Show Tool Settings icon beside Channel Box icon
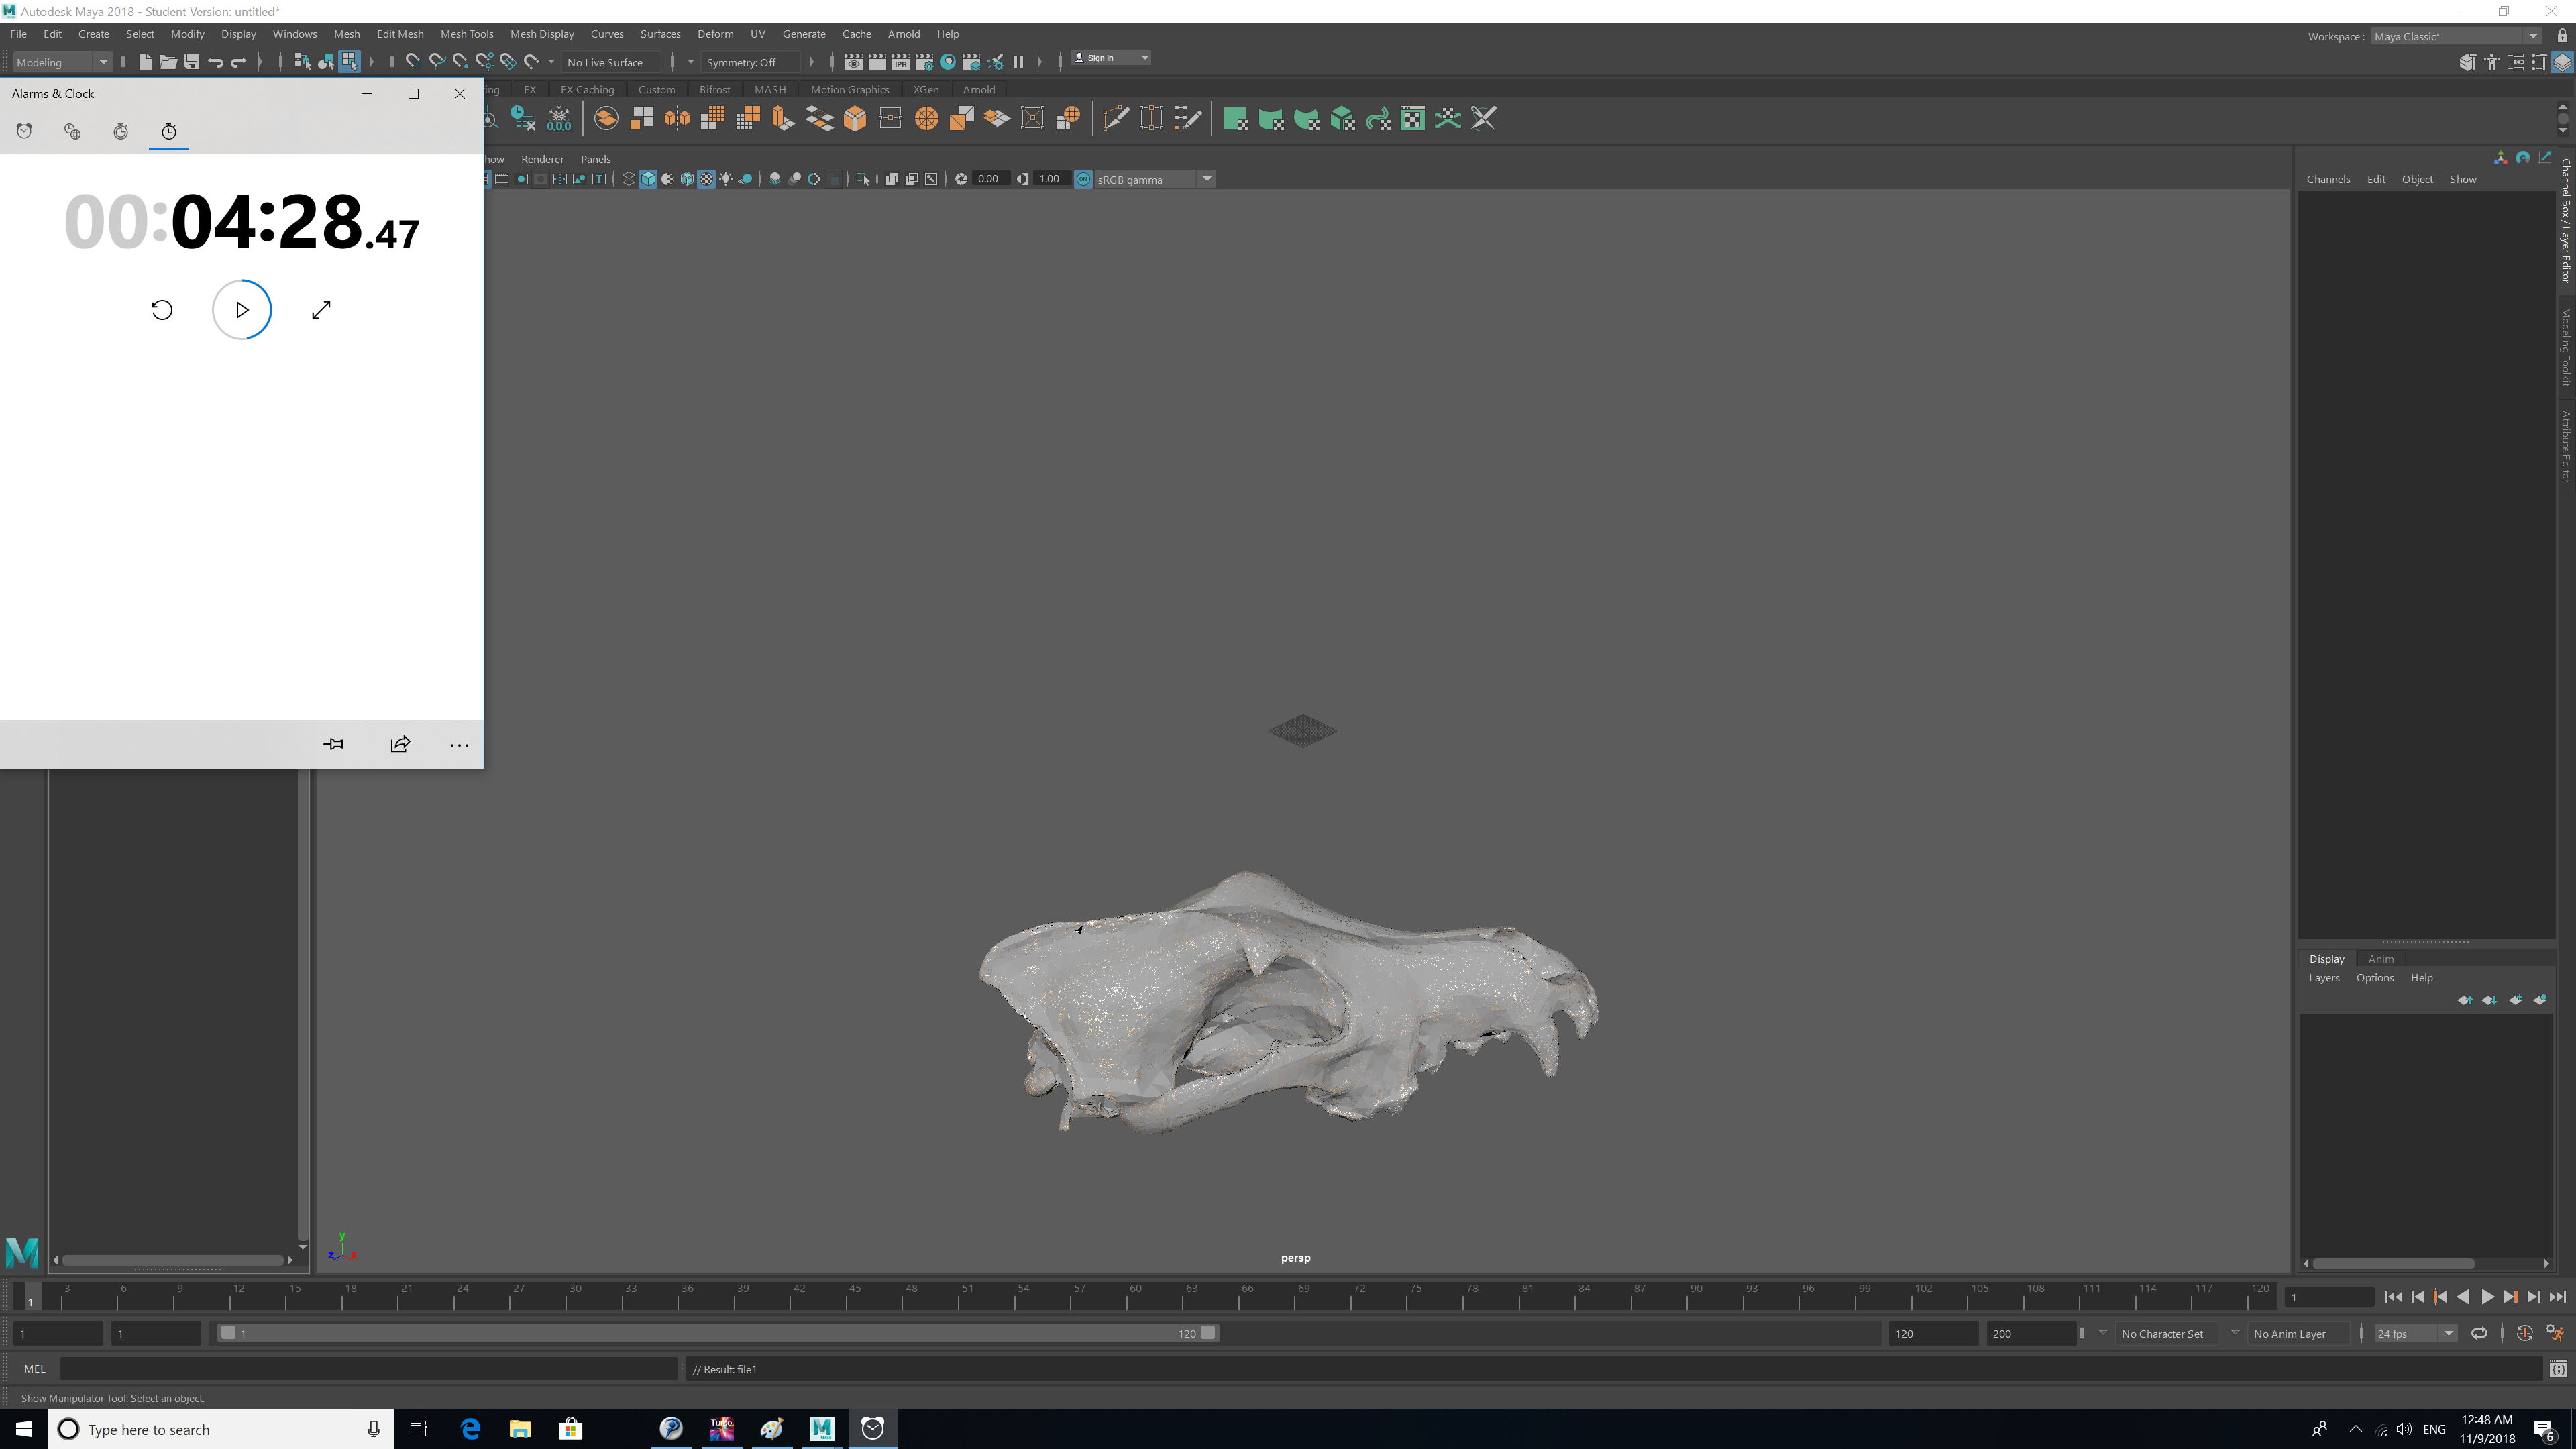 2539,62
